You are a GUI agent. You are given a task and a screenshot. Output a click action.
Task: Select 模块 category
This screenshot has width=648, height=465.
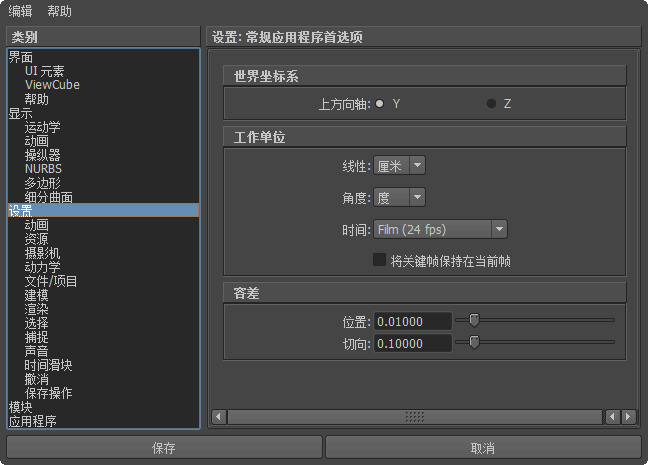coord(103,407)
